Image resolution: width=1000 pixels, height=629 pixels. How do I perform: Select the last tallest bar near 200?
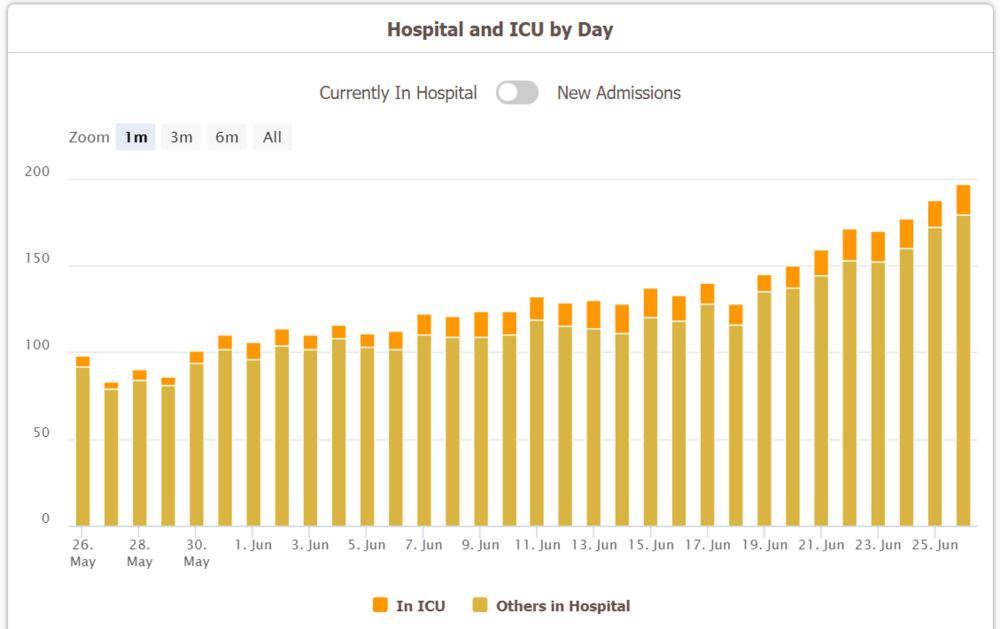[963, 356]
